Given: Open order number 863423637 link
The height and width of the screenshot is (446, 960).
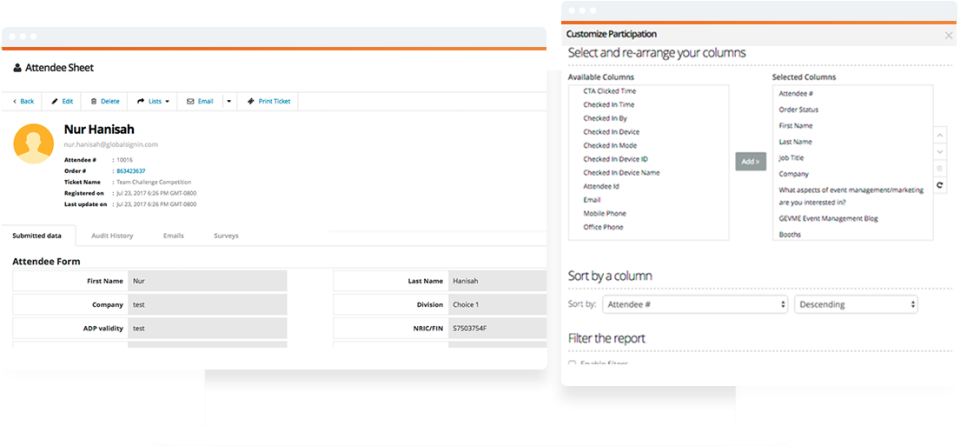Looking at the screenshot, I should pyautogui.click(x=130, y=171).
